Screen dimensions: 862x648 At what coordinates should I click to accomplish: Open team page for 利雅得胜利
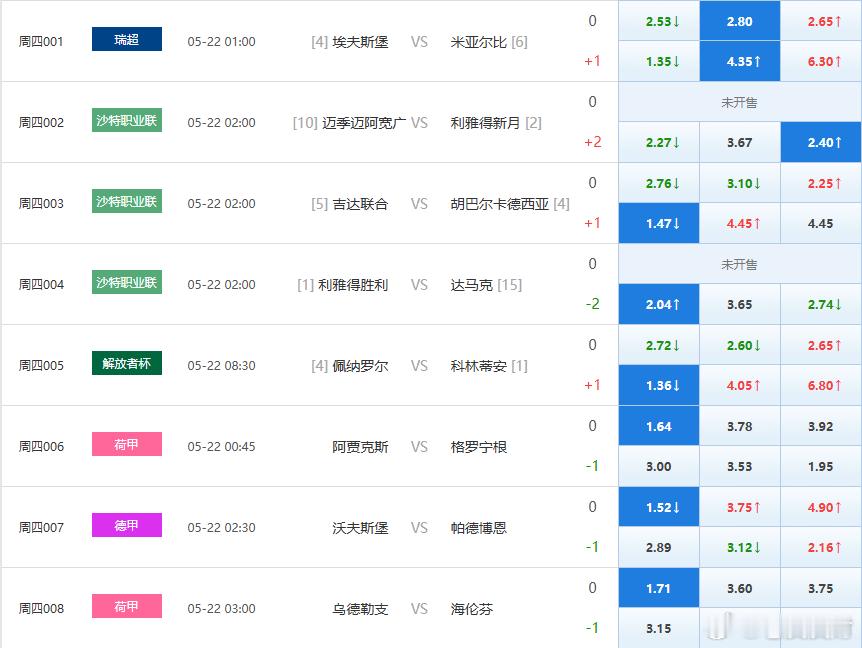pyautogui.click(x=353, y=285)
